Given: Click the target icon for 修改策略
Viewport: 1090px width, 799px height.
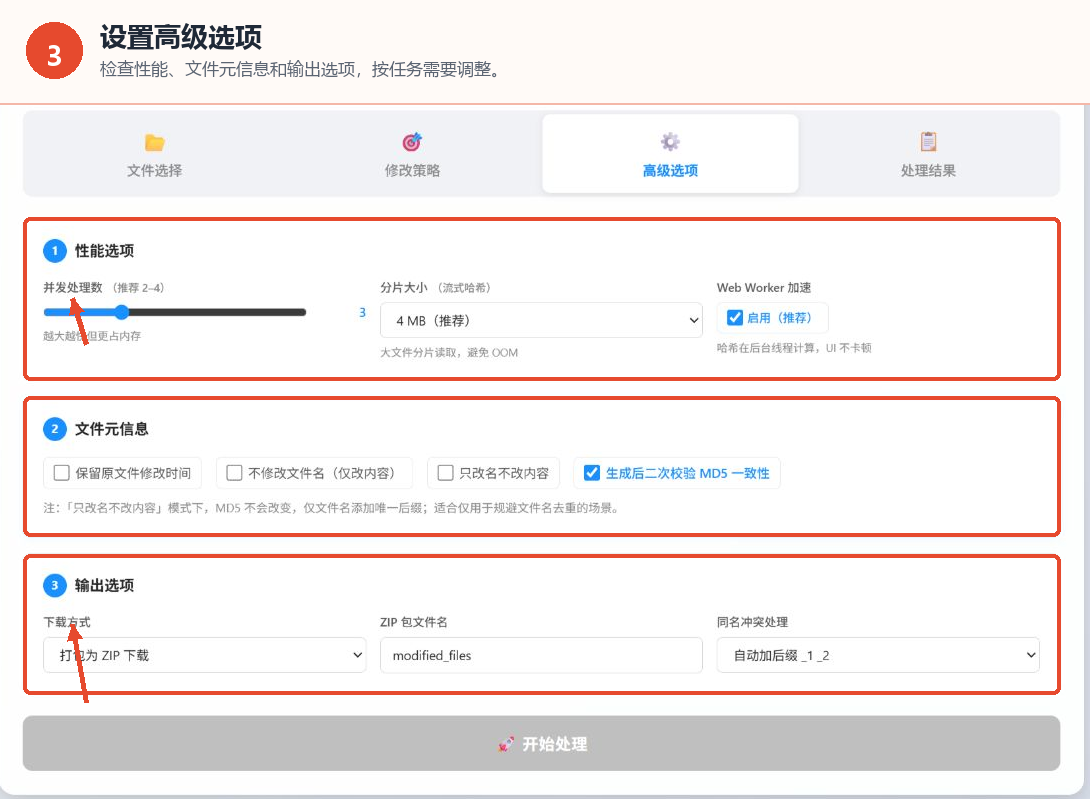Looking at the screenshot, I should click(x=412, y=142).
